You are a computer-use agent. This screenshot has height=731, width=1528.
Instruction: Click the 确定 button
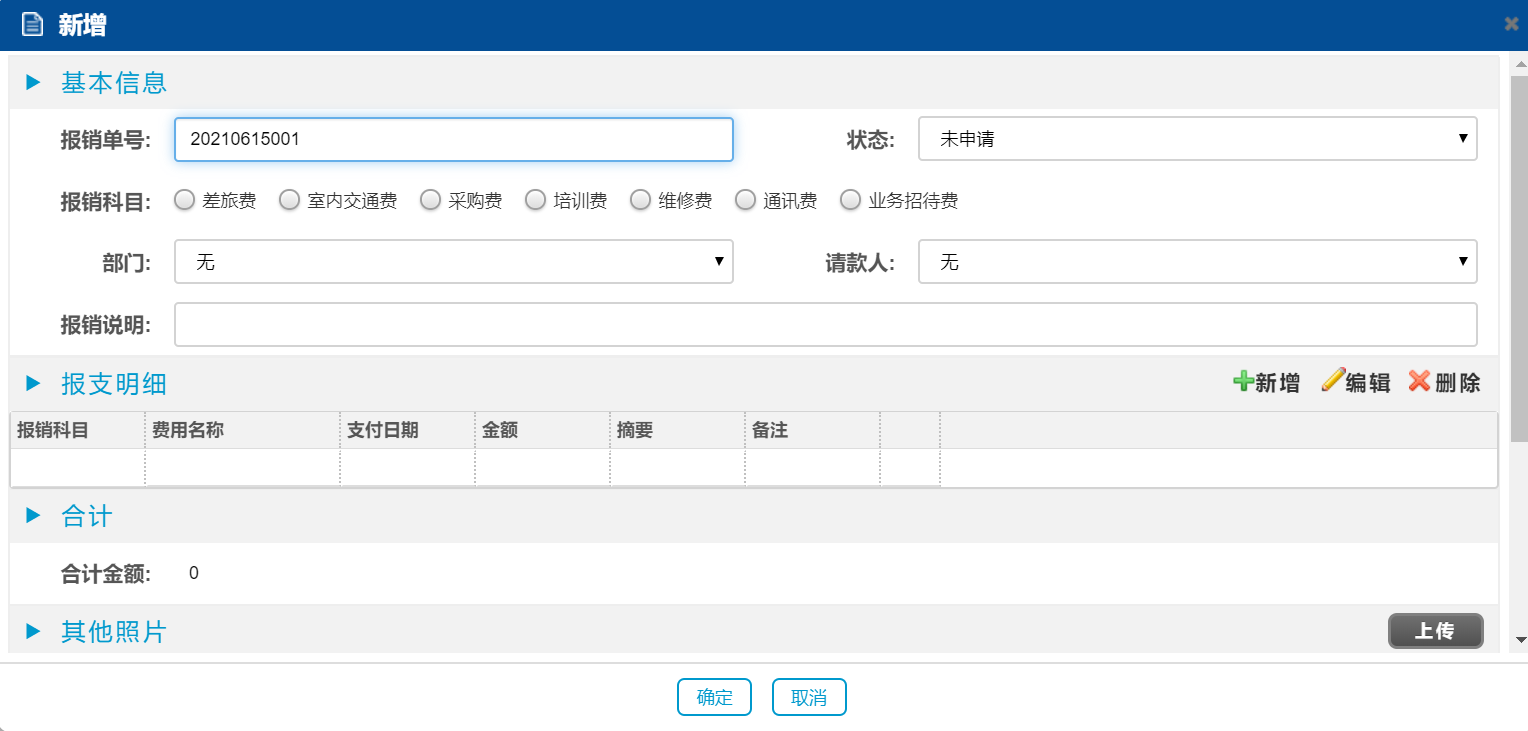click(714, 697)
